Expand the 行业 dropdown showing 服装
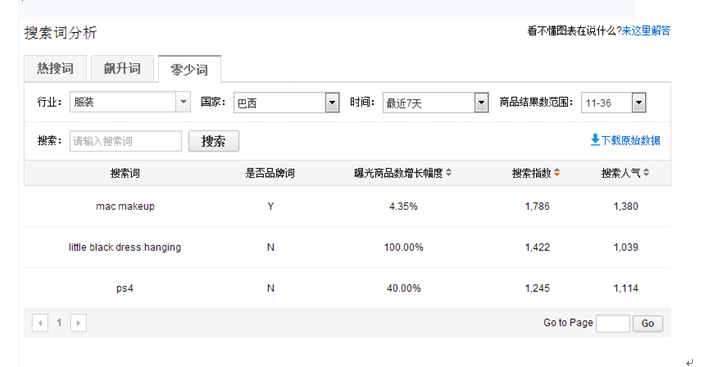This screenshot has height=367, width=725. tap(129, 102)
